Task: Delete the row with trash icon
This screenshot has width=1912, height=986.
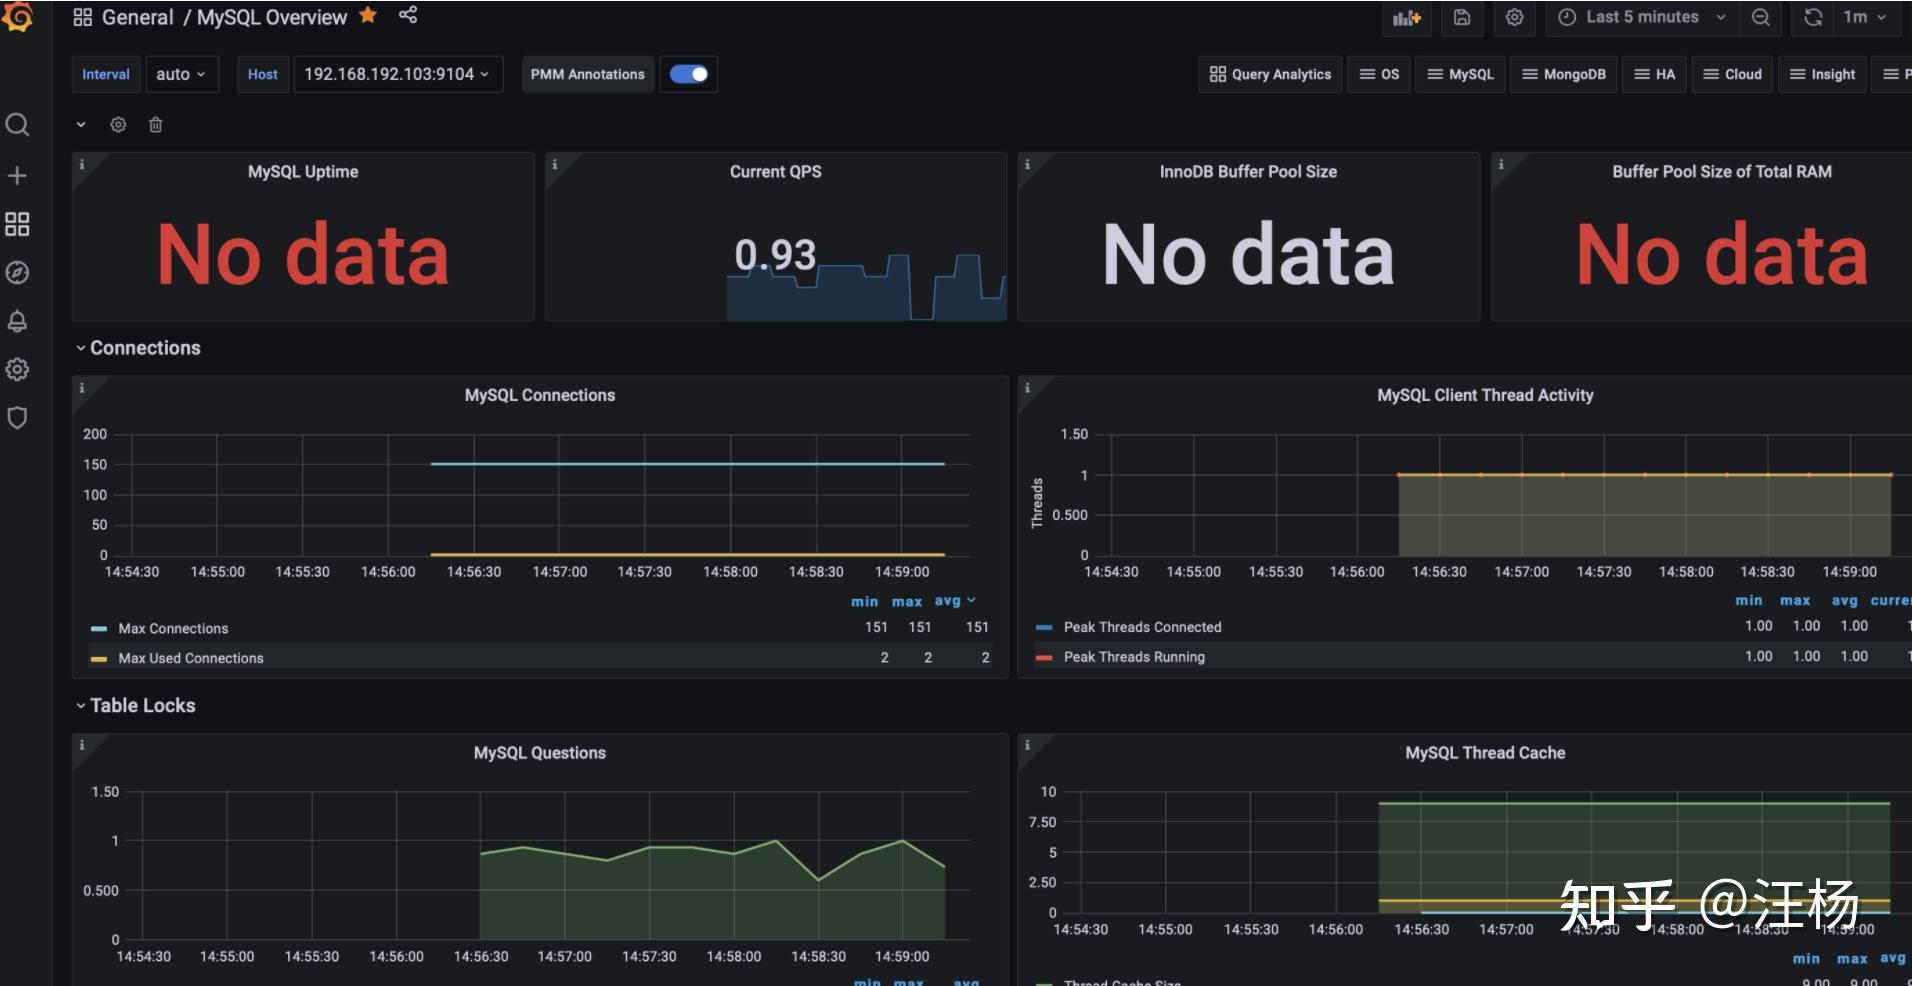Action: (155, 125)
